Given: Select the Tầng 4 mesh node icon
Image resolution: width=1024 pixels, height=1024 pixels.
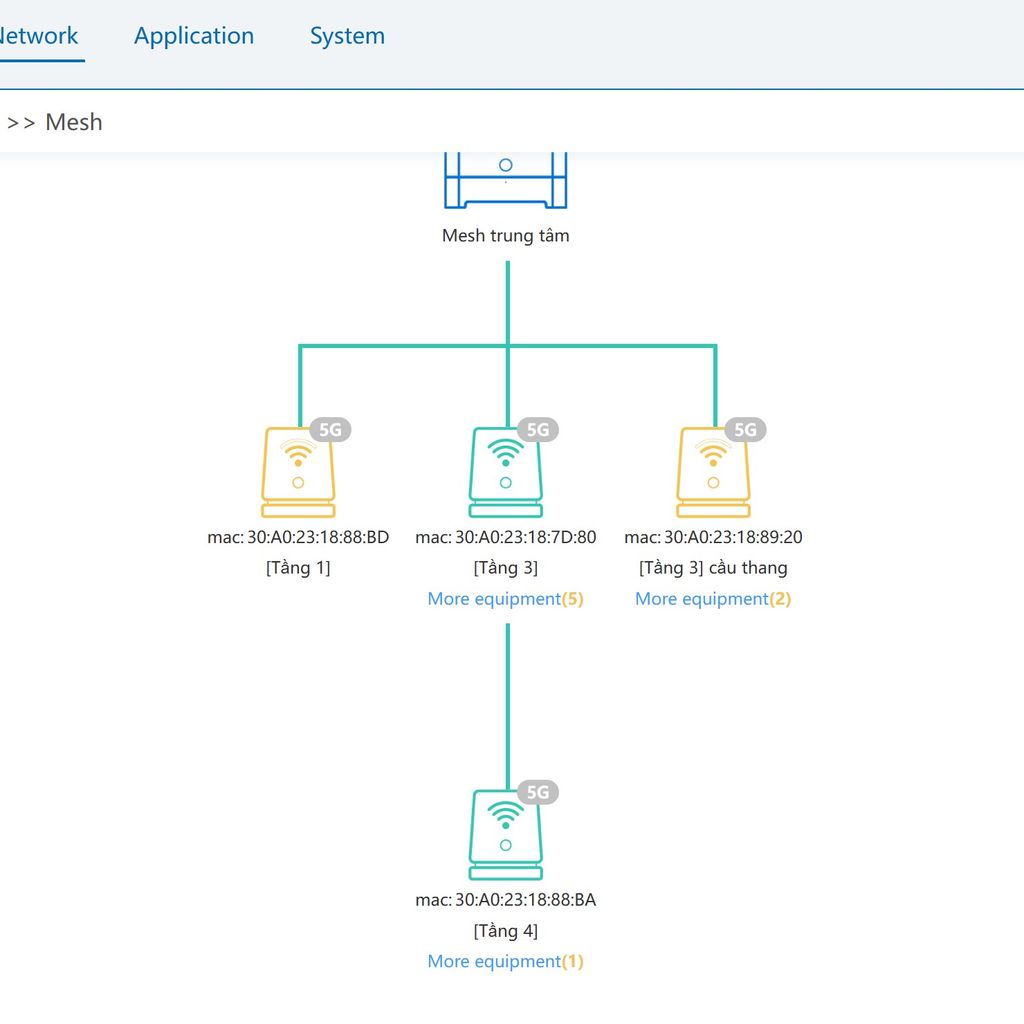Looking at the screenshot, I should pos(506,835).
